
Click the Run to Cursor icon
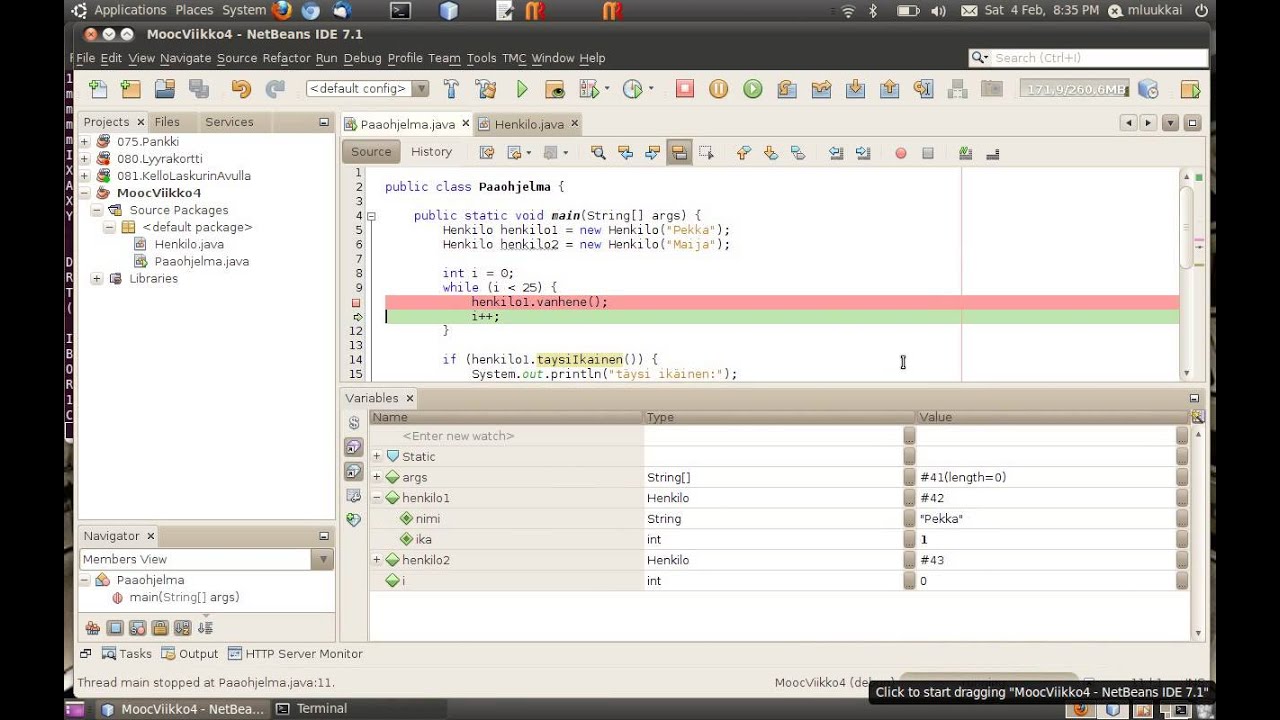[x=923, y=89]
